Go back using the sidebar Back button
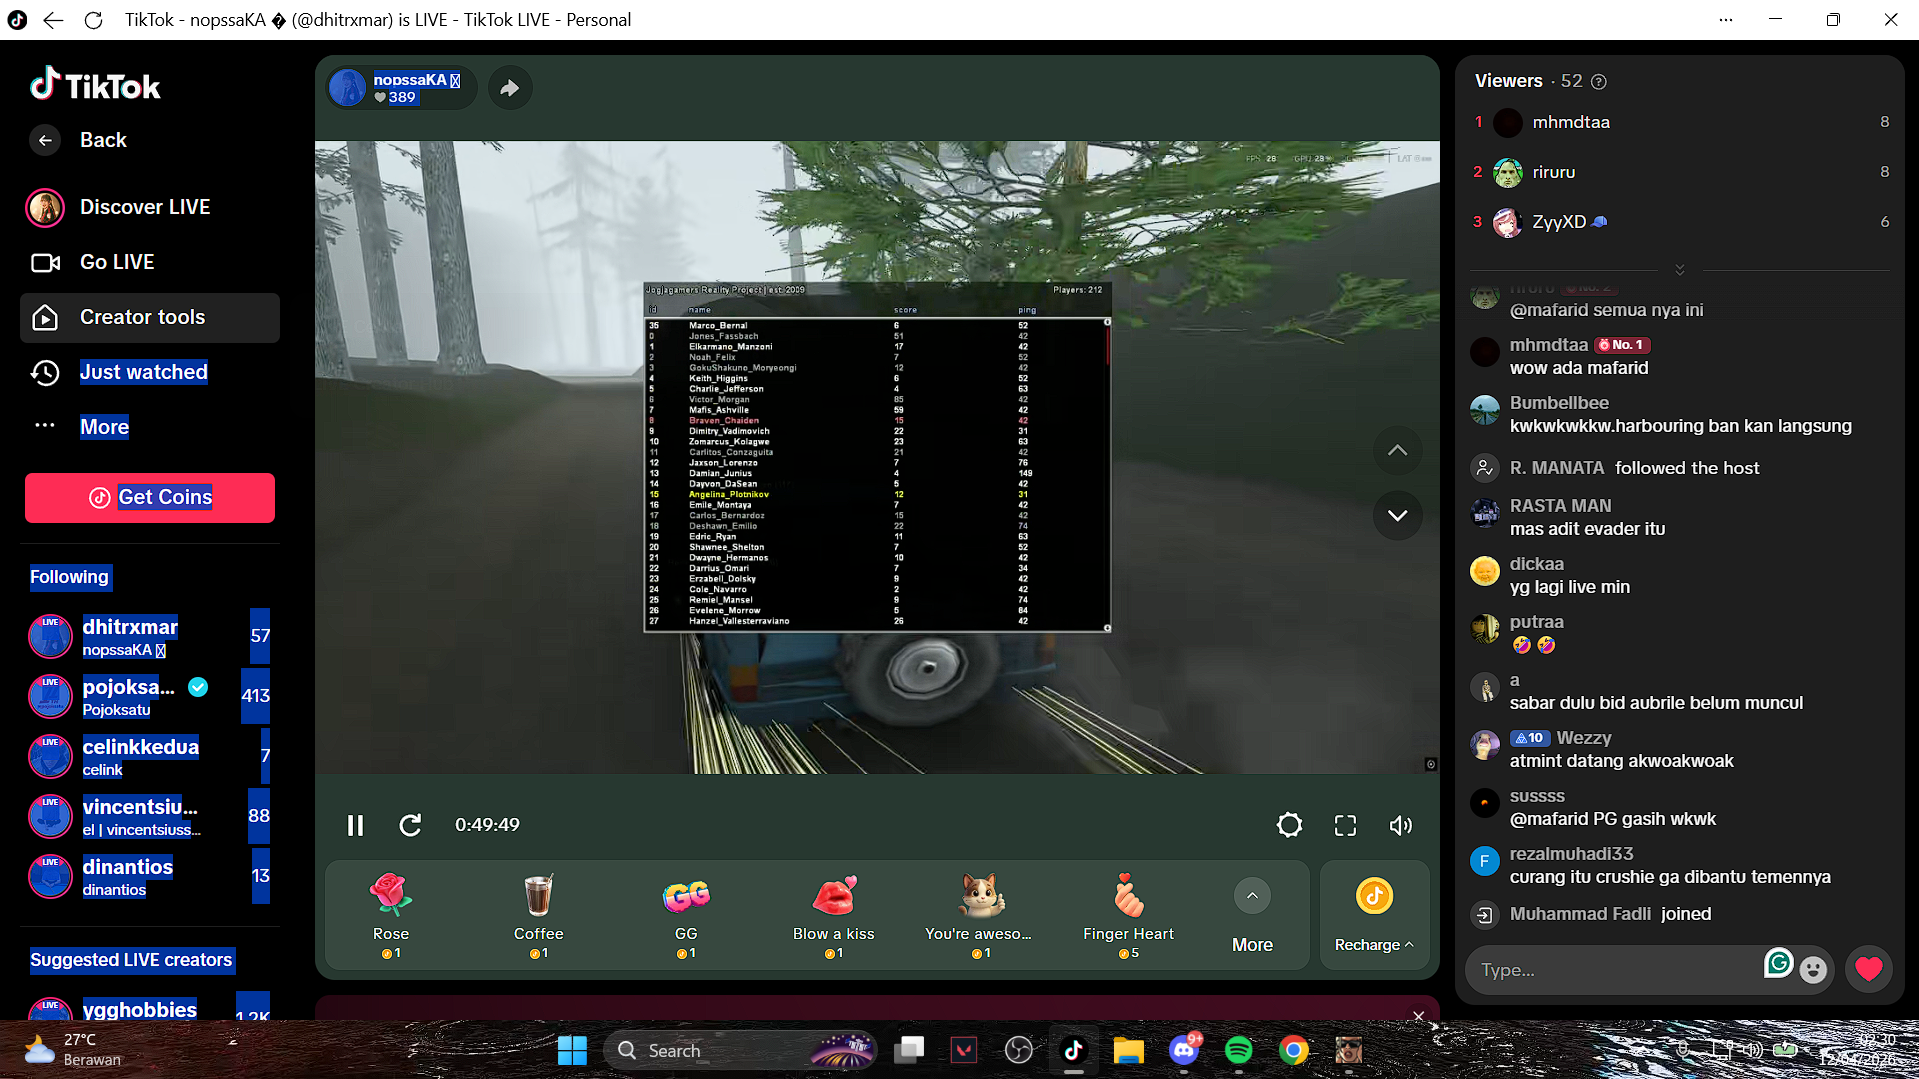This screenshot has width=1919, height=1079. [80, 140]
